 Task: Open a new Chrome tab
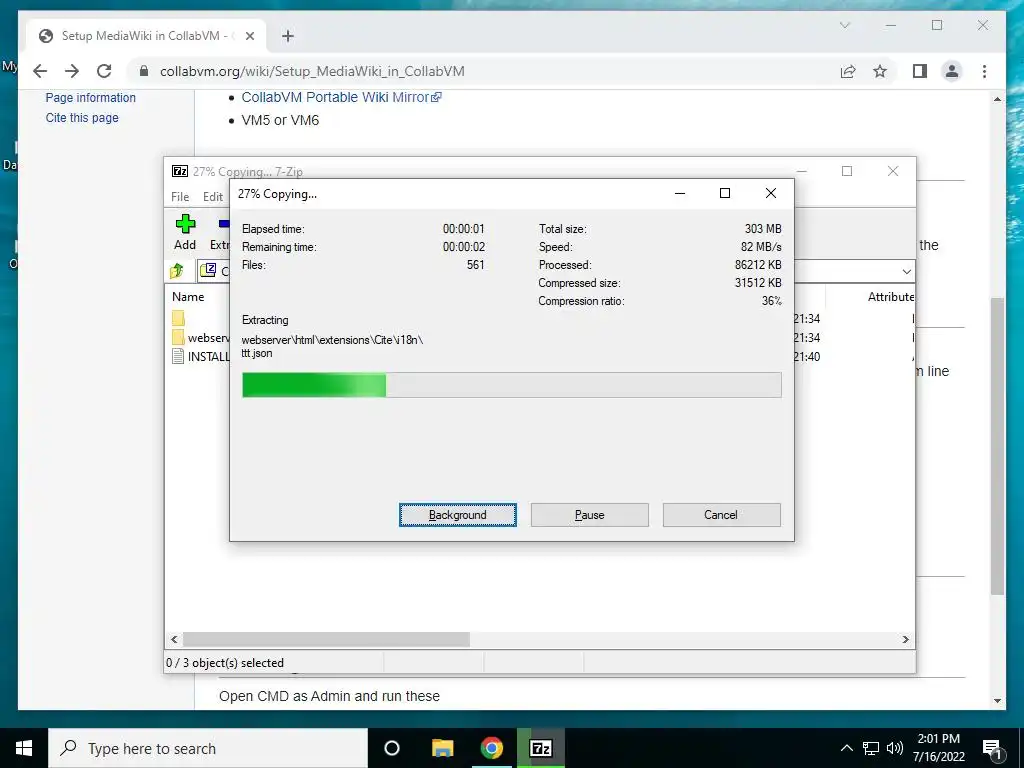point(288,36)
